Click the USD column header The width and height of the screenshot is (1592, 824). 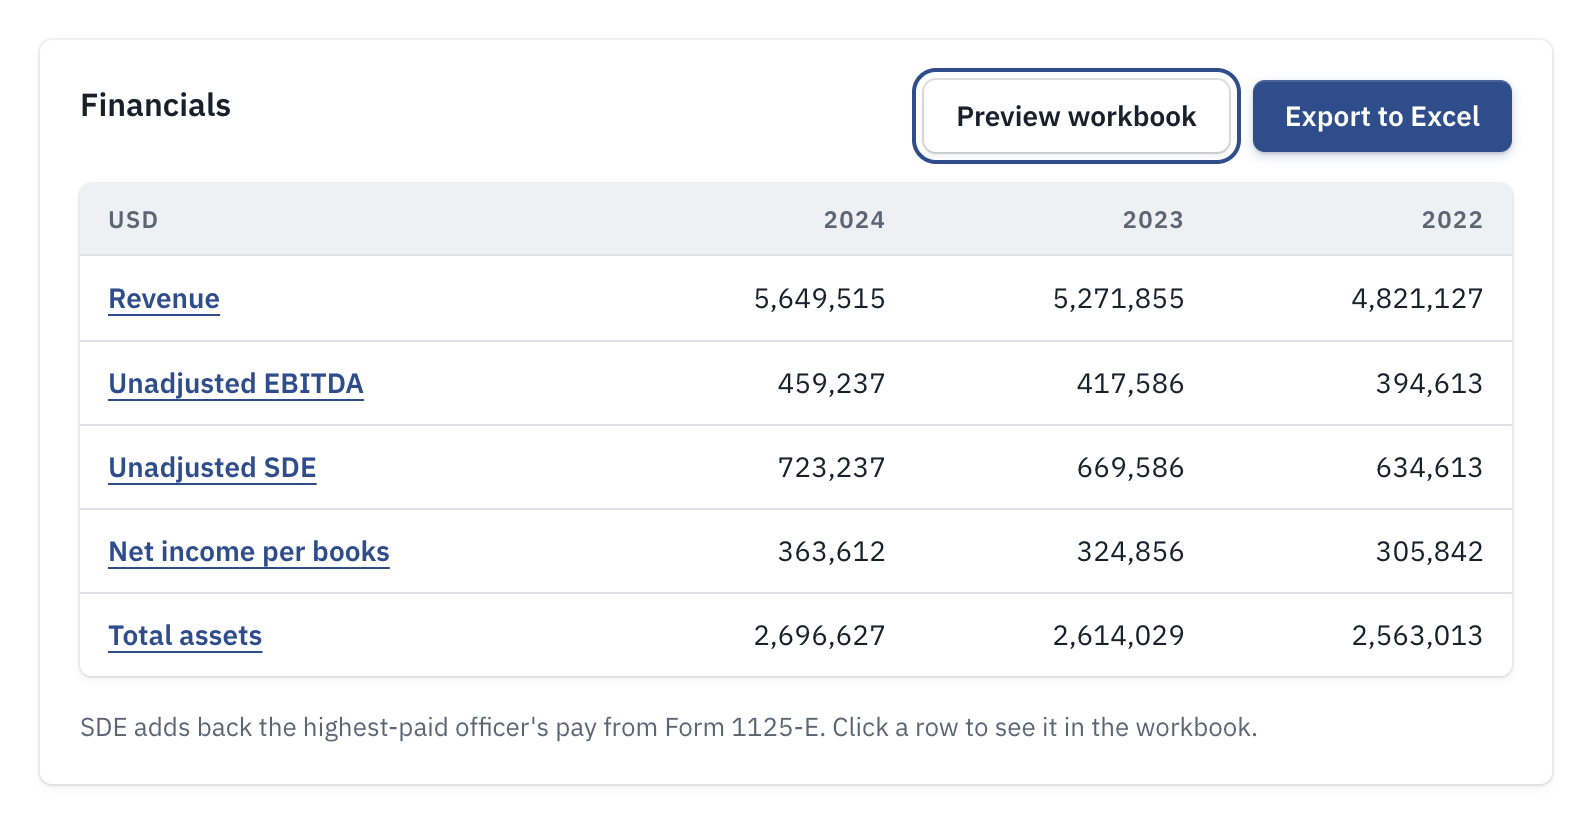click(x=134, y=220)
